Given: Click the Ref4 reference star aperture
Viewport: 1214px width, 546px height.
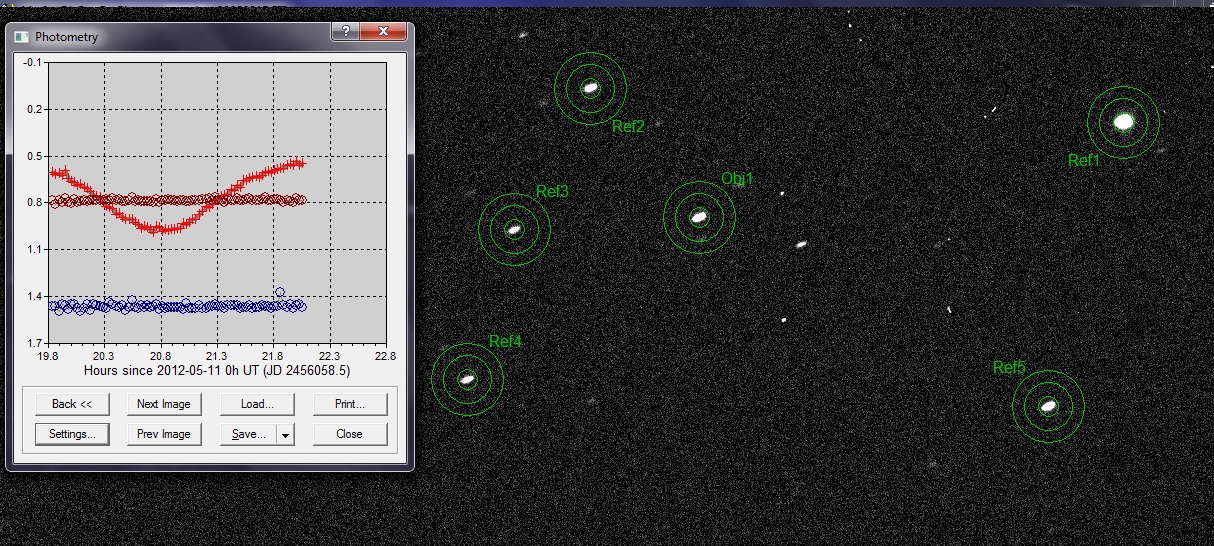Looking at the screenshot, I should tap(467, 378).
